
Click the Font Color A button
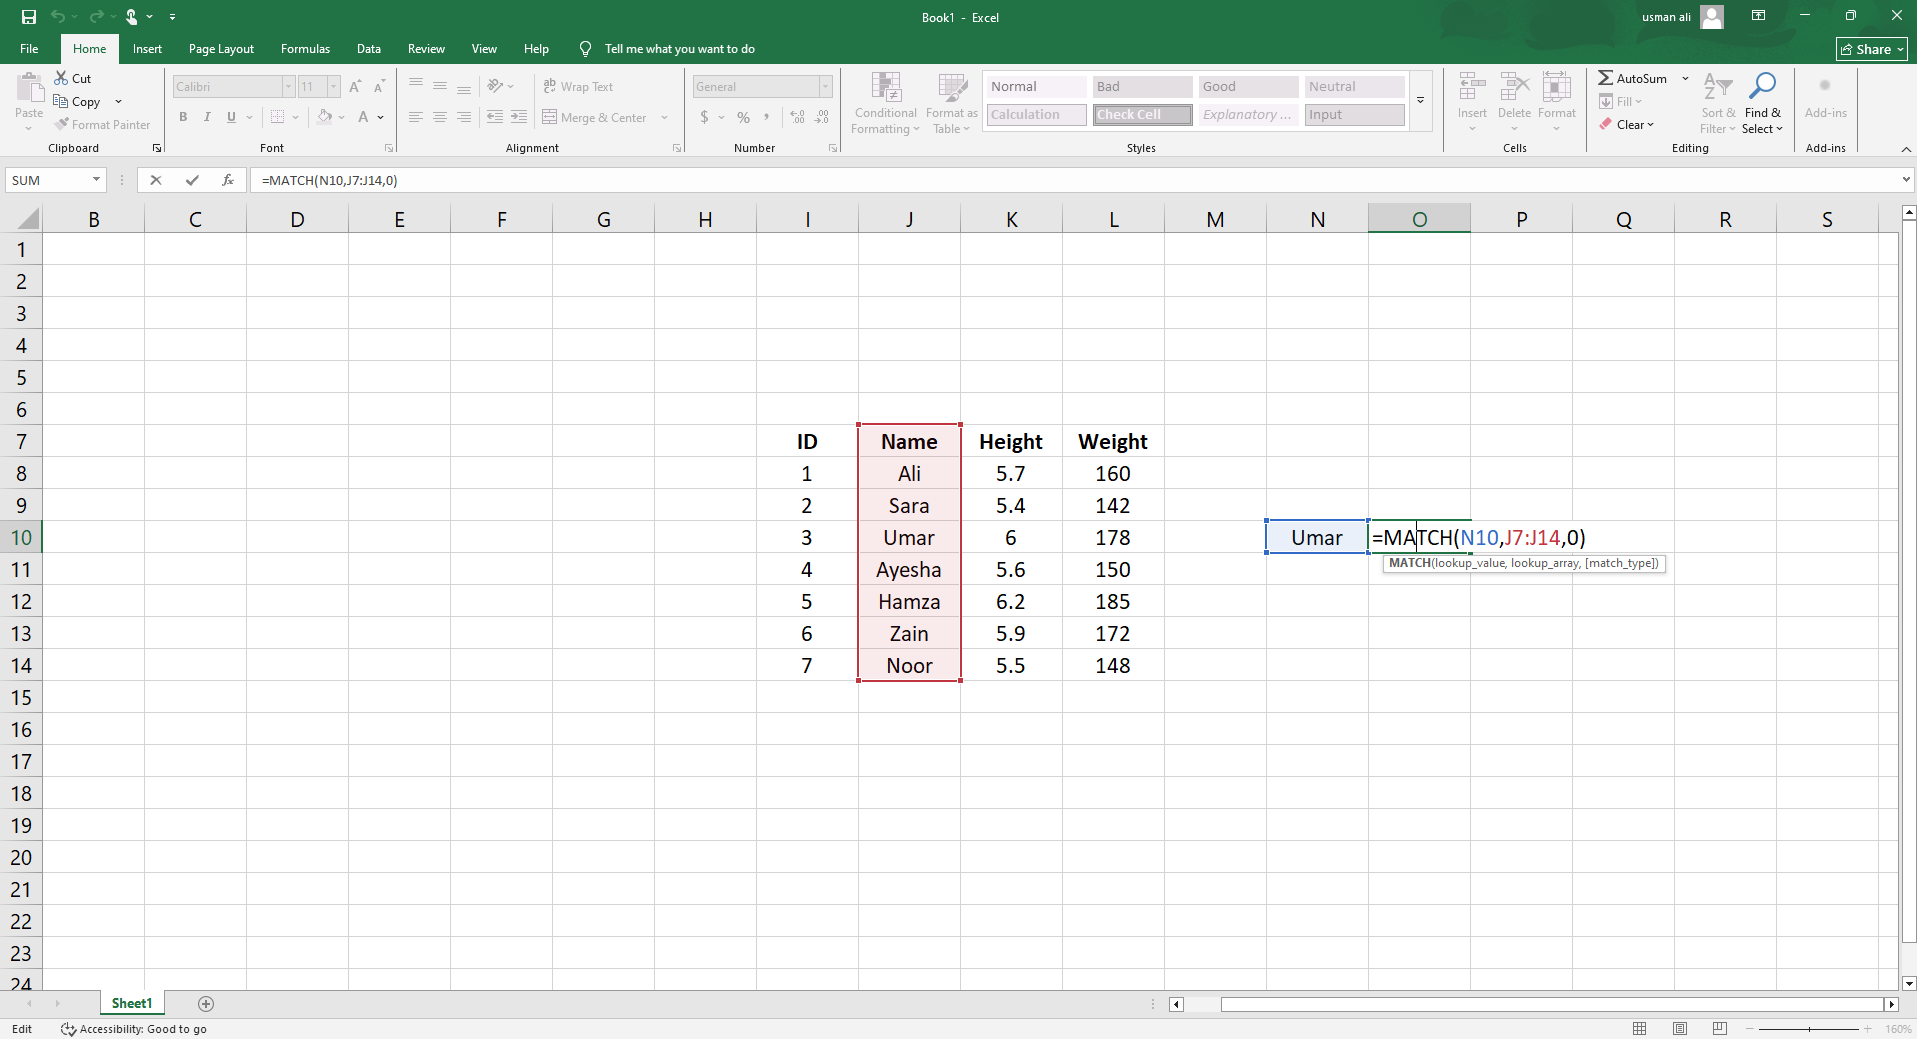coord(363,117)
